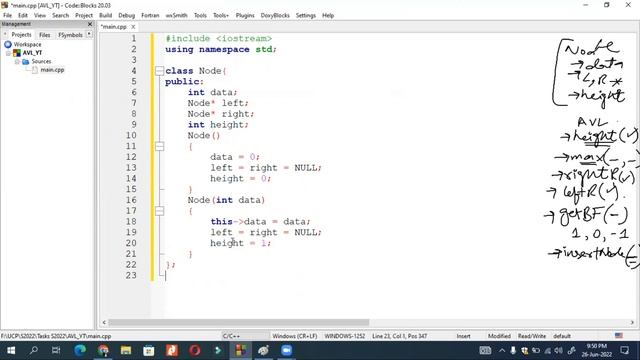640x360 pixels.
Task: Open the File menu
Action: pos(7,15)
